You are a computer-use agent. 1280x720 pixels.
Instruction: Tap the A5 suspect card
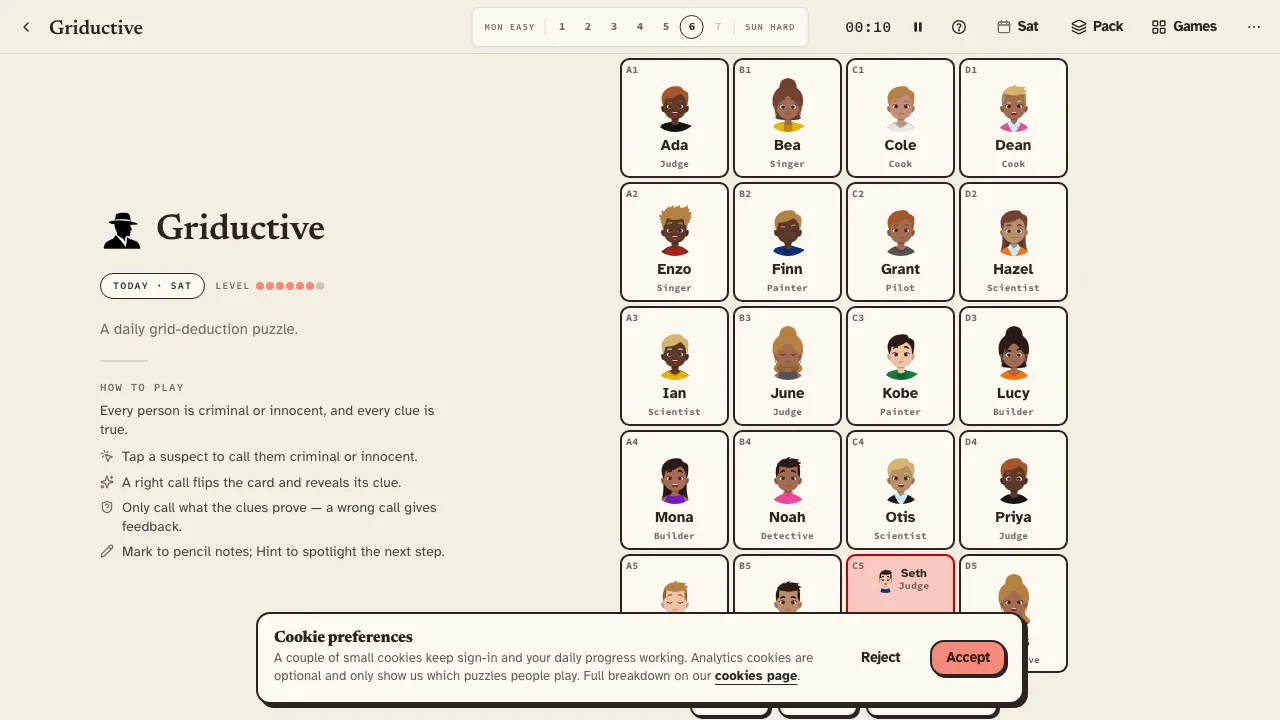point(674,583)
